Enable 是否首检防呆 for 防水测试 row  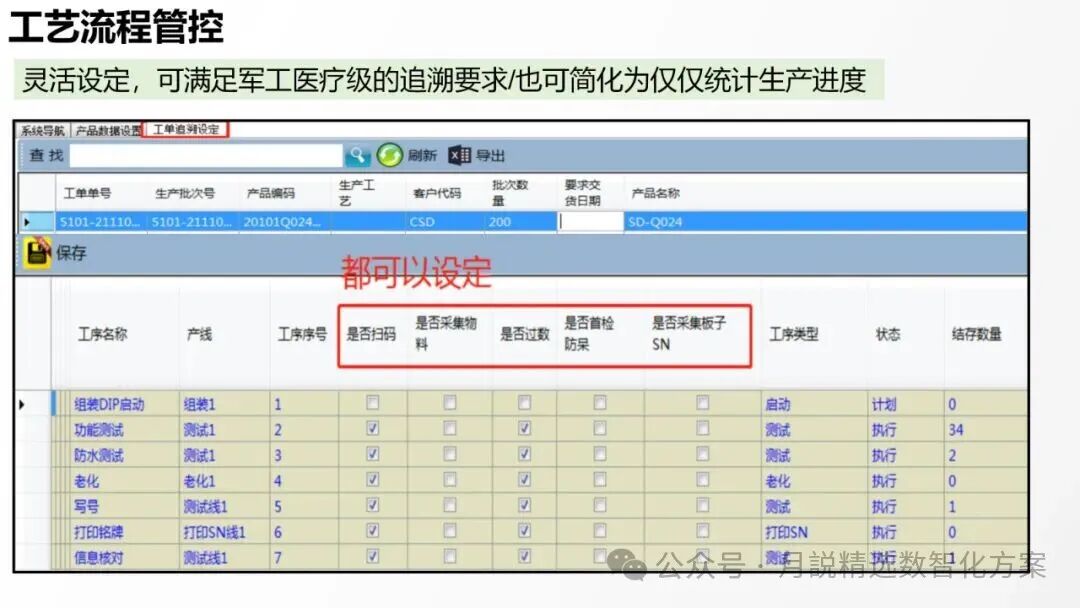[x=598, y=455]
